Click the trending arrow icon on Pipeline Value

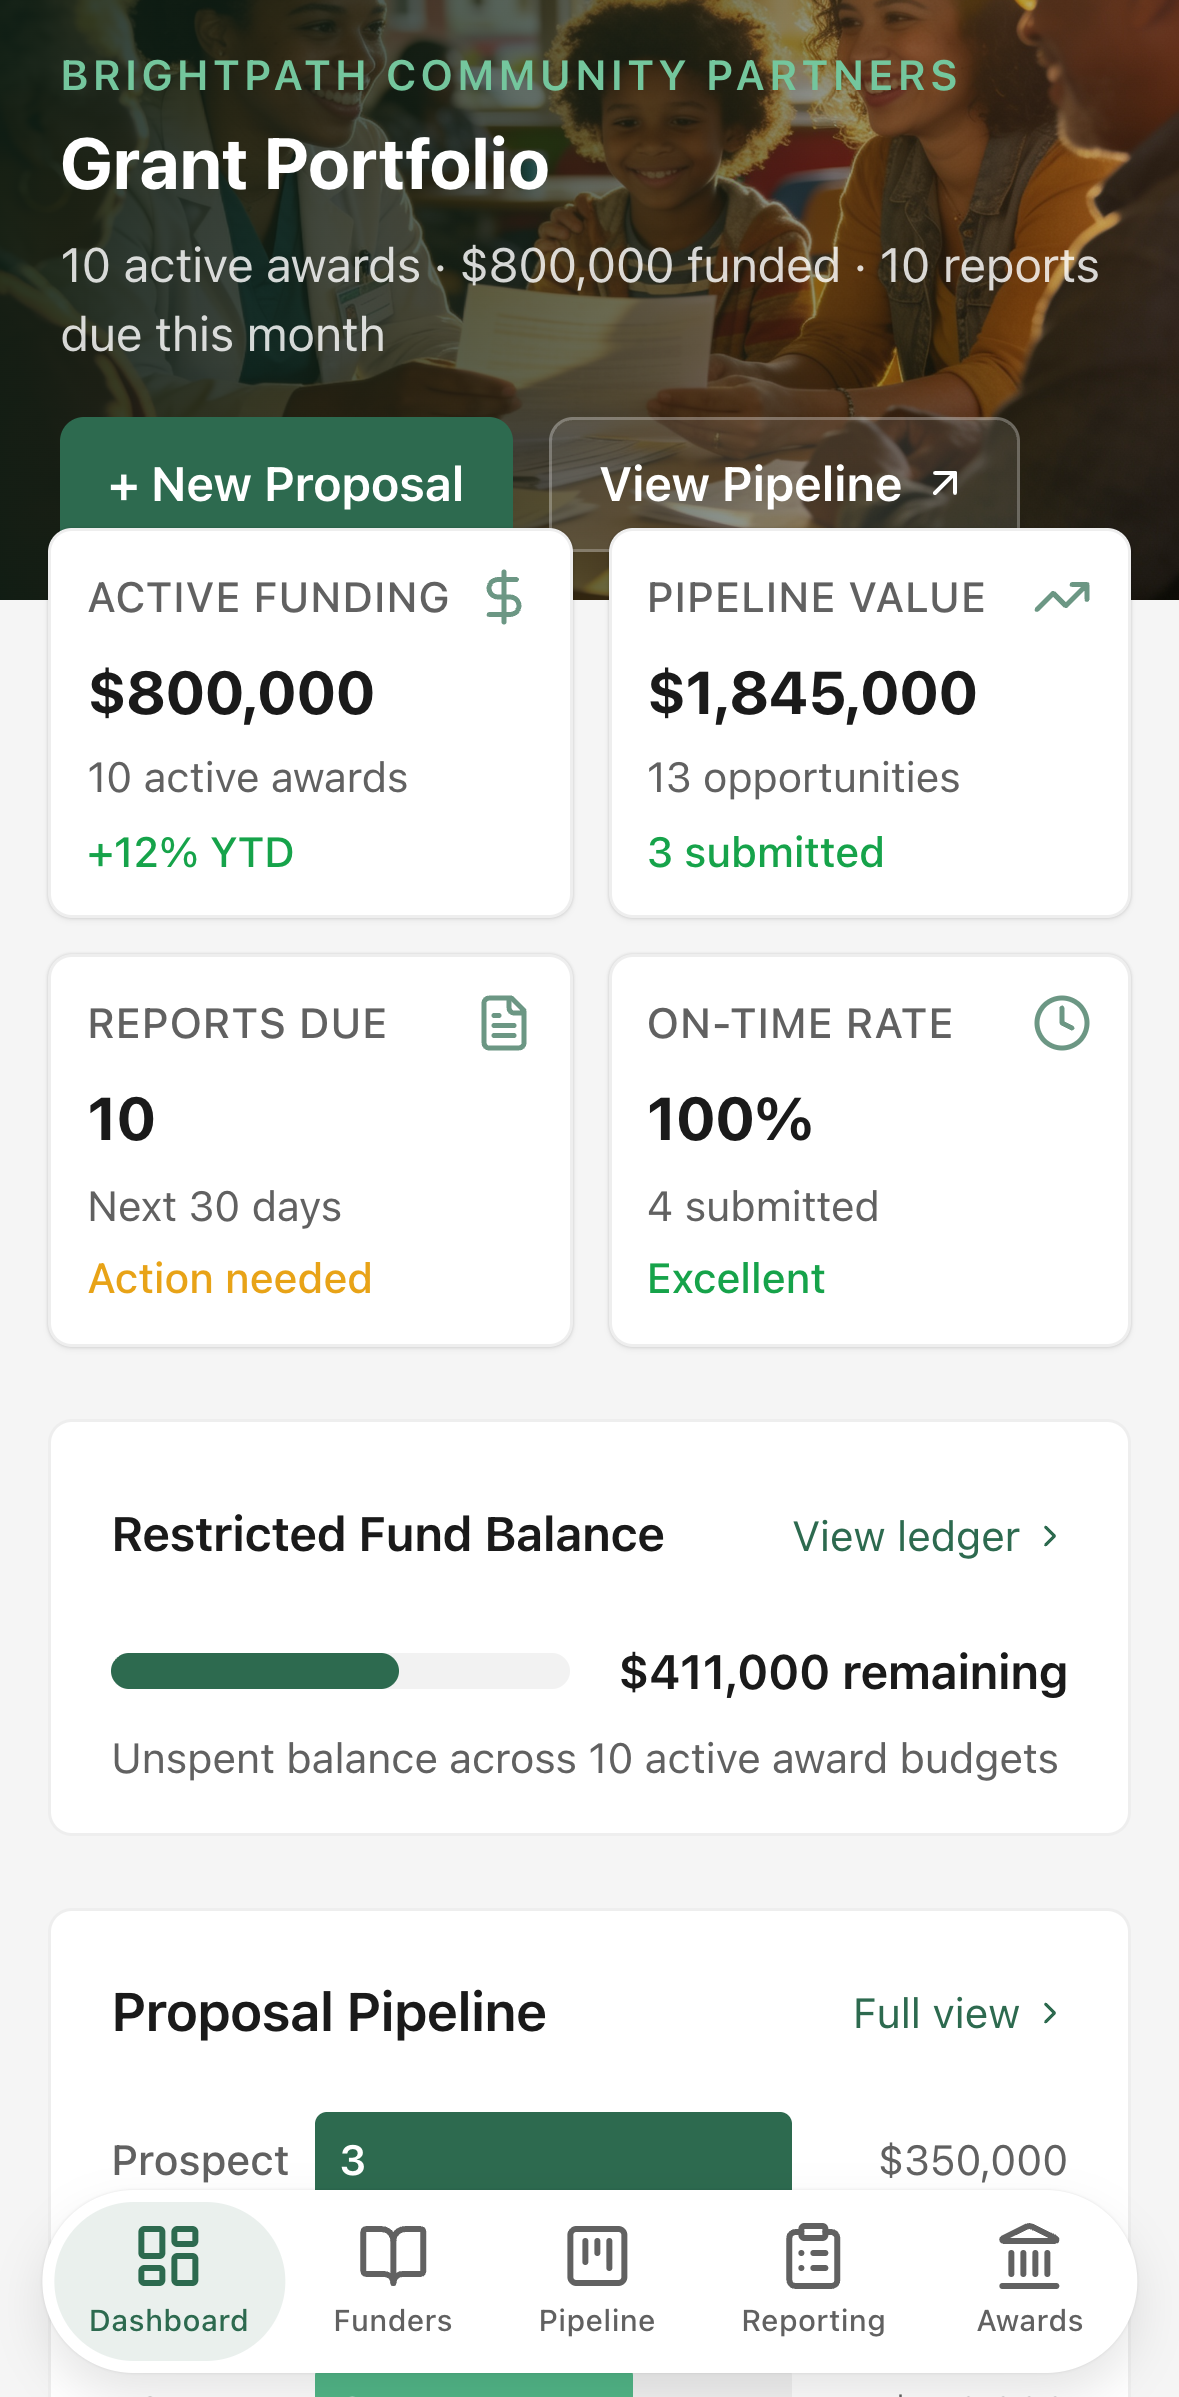[1062, 597]
